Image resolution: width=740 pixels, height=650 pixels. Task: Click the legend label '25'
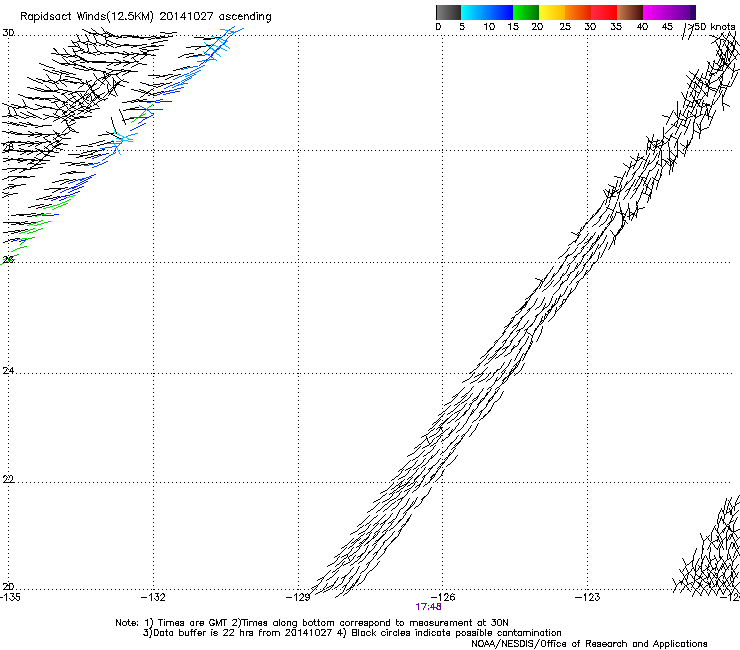pos(565,27)
